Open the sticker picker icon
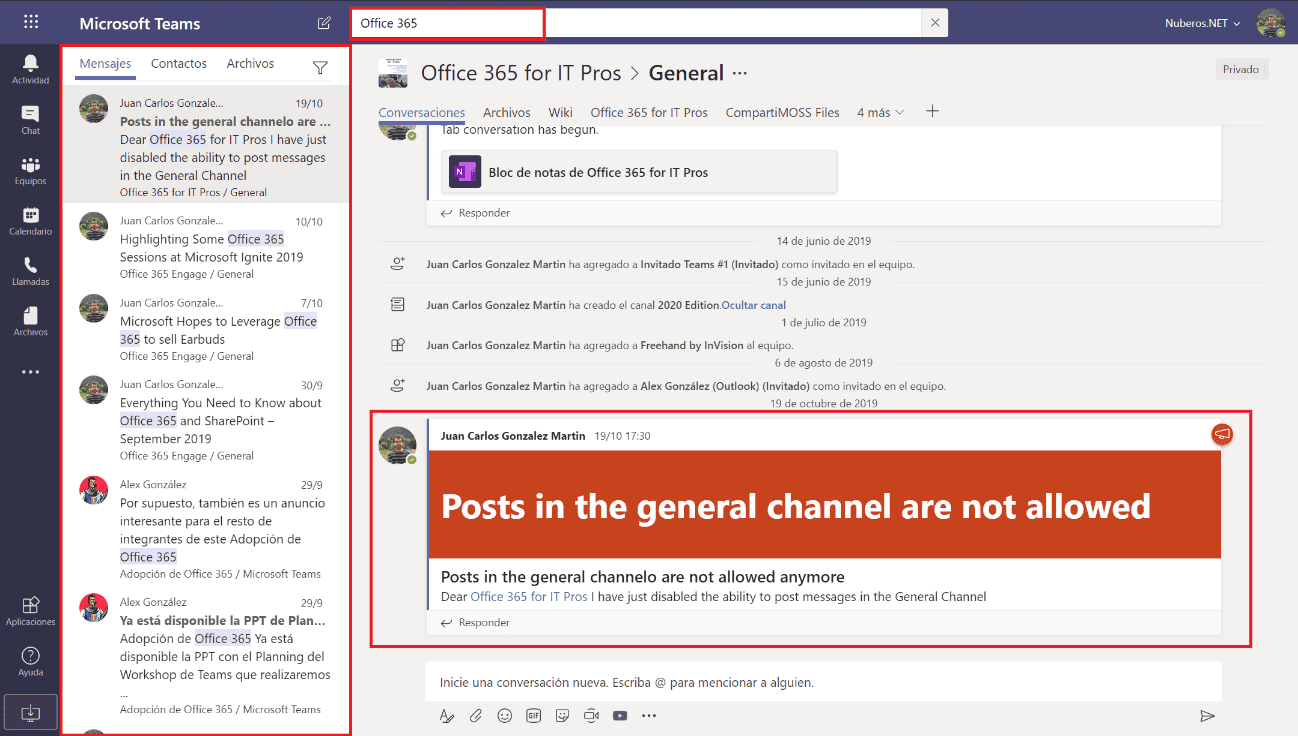The image size is (1298, 736). 563,715
